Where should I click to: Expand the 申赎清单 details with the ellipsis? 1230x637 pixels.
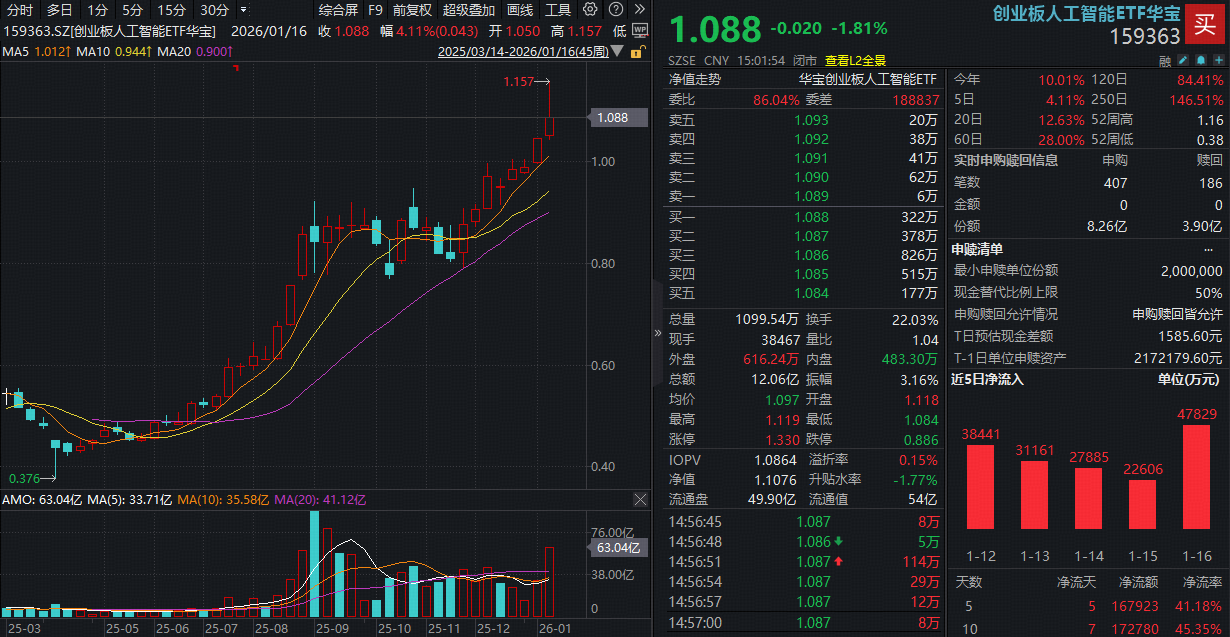coord(1209,249)
